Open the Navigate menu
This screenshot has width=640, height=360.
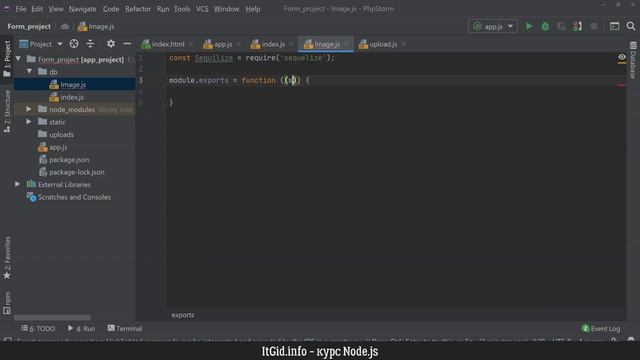coord(82,9)
